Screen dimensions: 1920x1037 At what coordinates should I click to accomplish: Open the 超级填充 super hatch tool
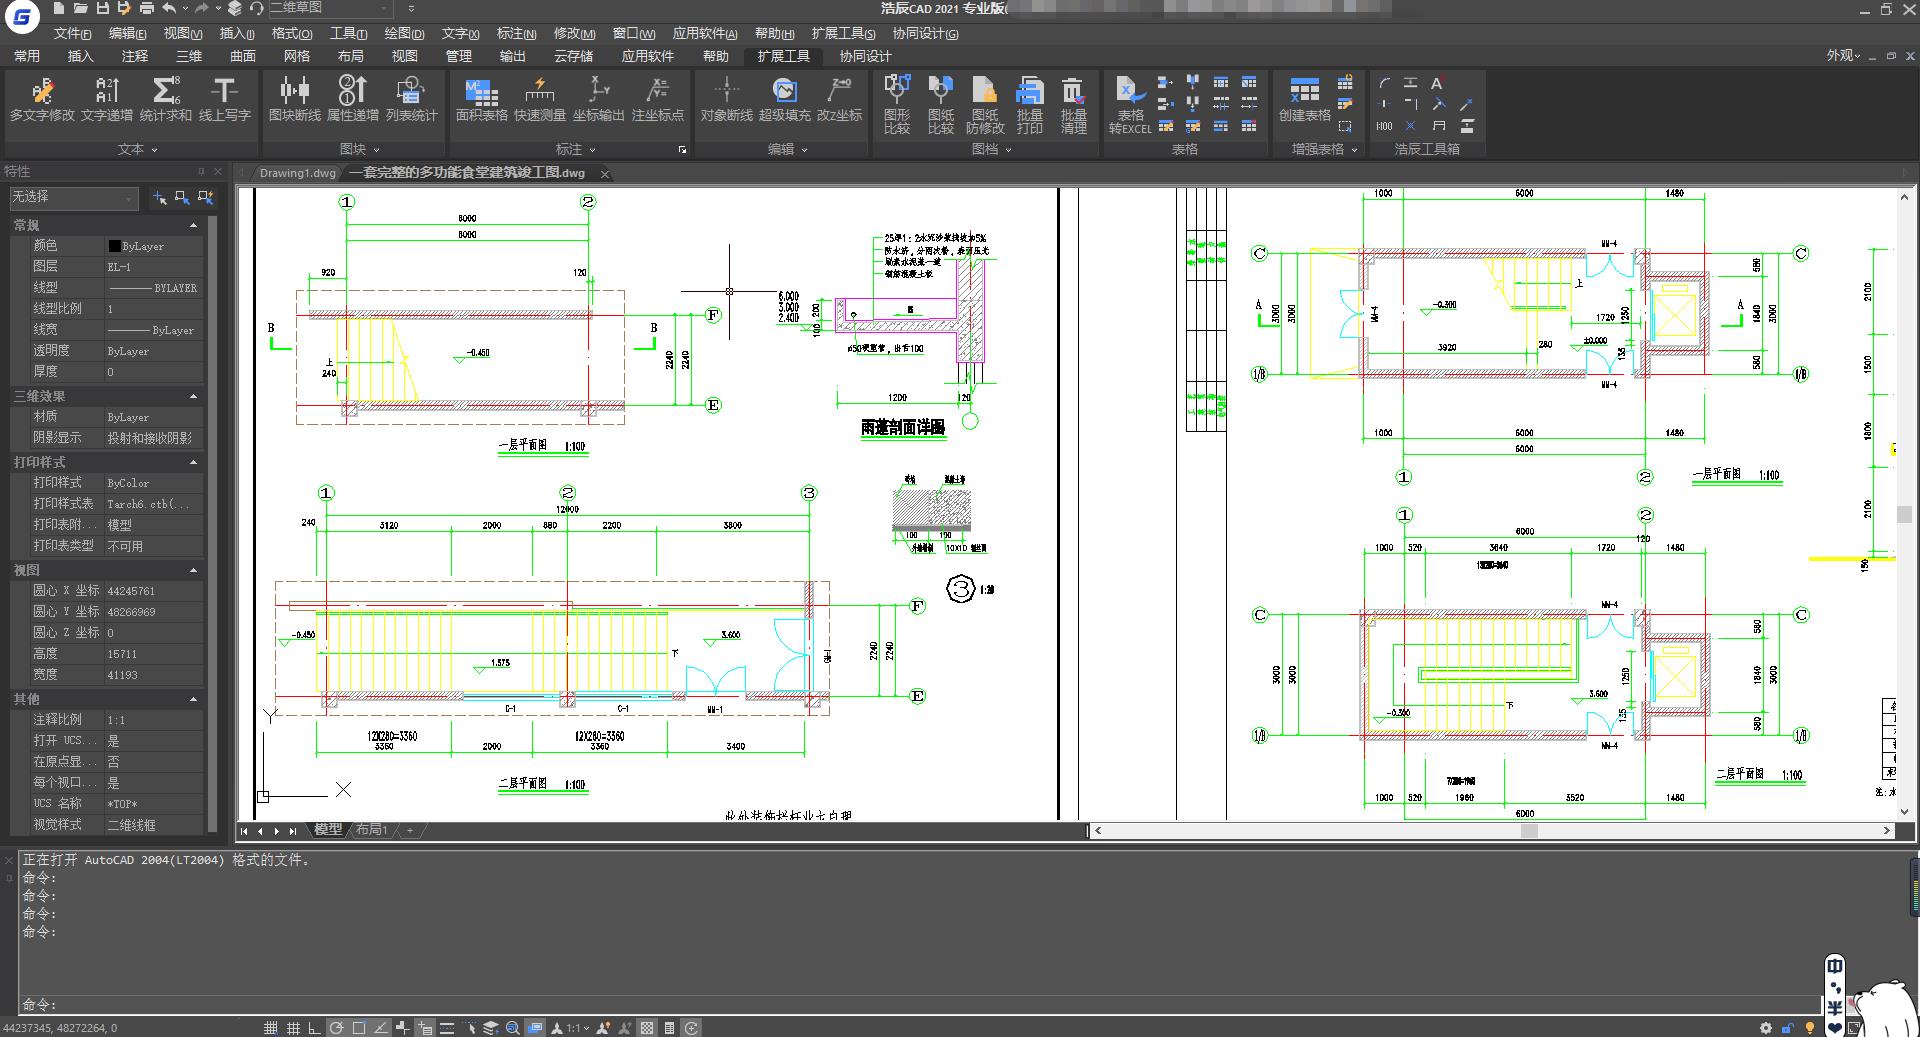pyautogui.click(x=784, y=99)
